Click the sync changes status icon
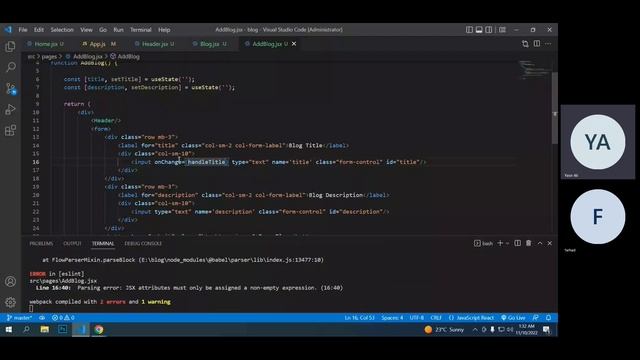640x360 pixels. pyautogui.click(x=42, y=318)
